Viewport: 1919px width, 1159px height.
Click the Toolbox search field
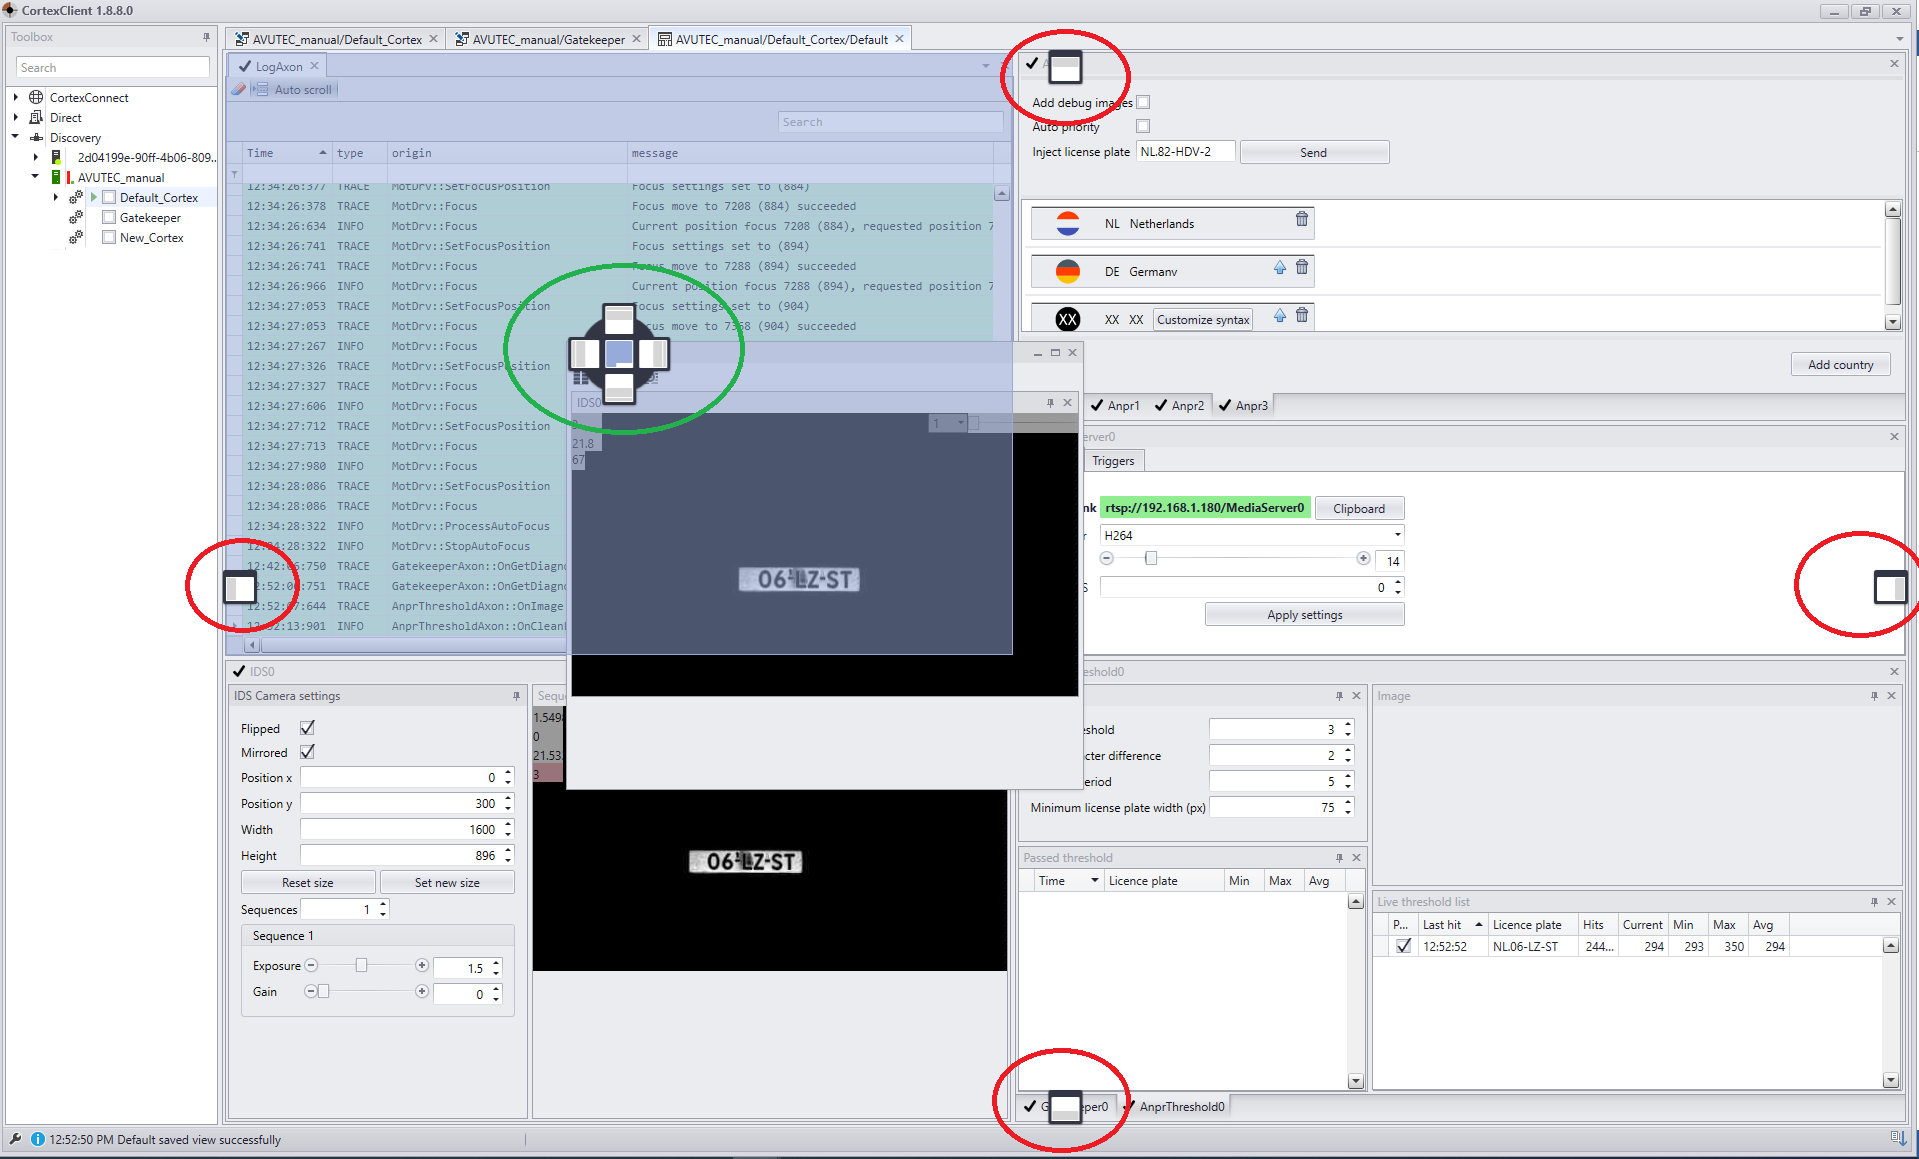pyautogui.click(x=112, y=67)
